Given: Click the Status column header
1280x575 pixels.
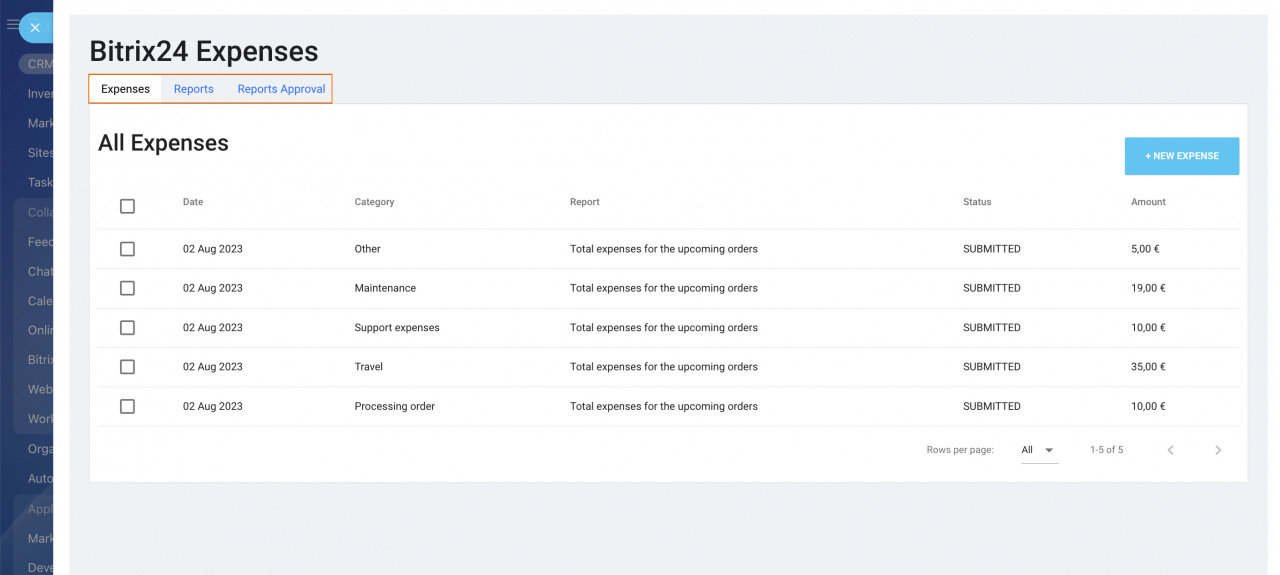Looking at the screenshot, I should point(977,202).
